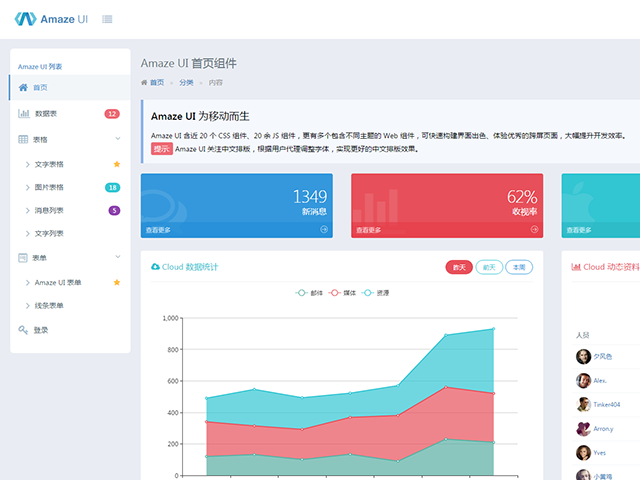Click the 数据表 bar chart icon
Image resolution: width=640 pixels, height=480 pixels.
(x=24, y=113)
